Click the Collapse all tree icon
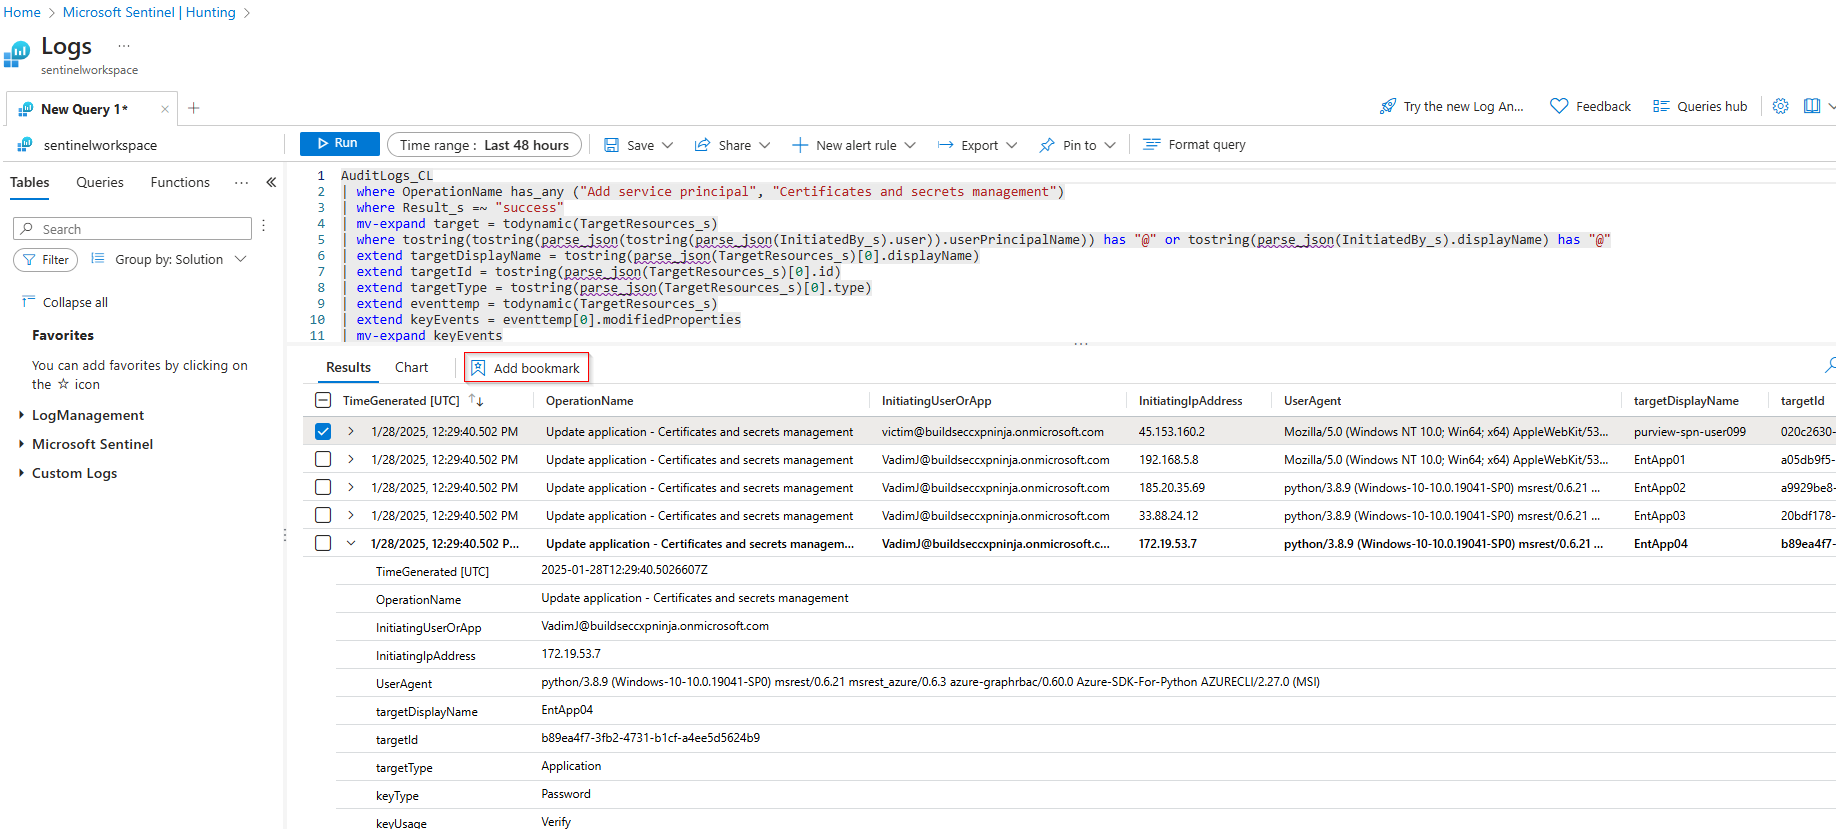The height and width of the screenshot is (829, 1836). point(28,301)
